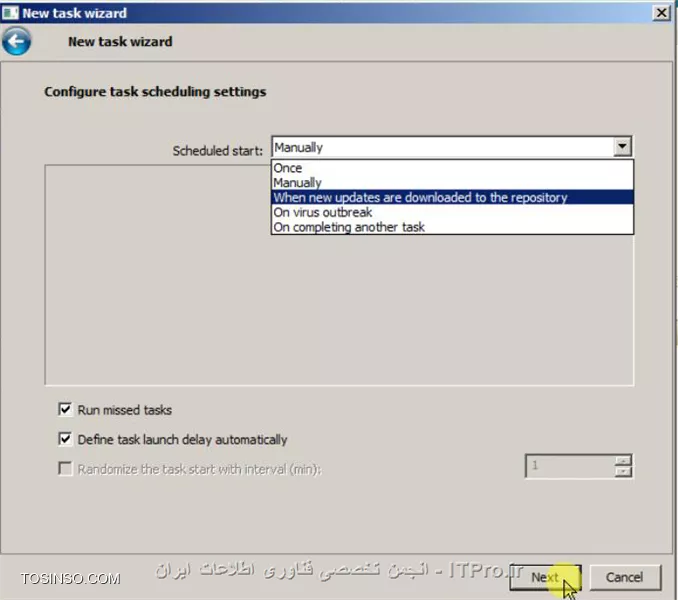The image size is (678, 600).
Task: Choose 'When new updates are downloaded to the repository'
Action: click(452, 197)
